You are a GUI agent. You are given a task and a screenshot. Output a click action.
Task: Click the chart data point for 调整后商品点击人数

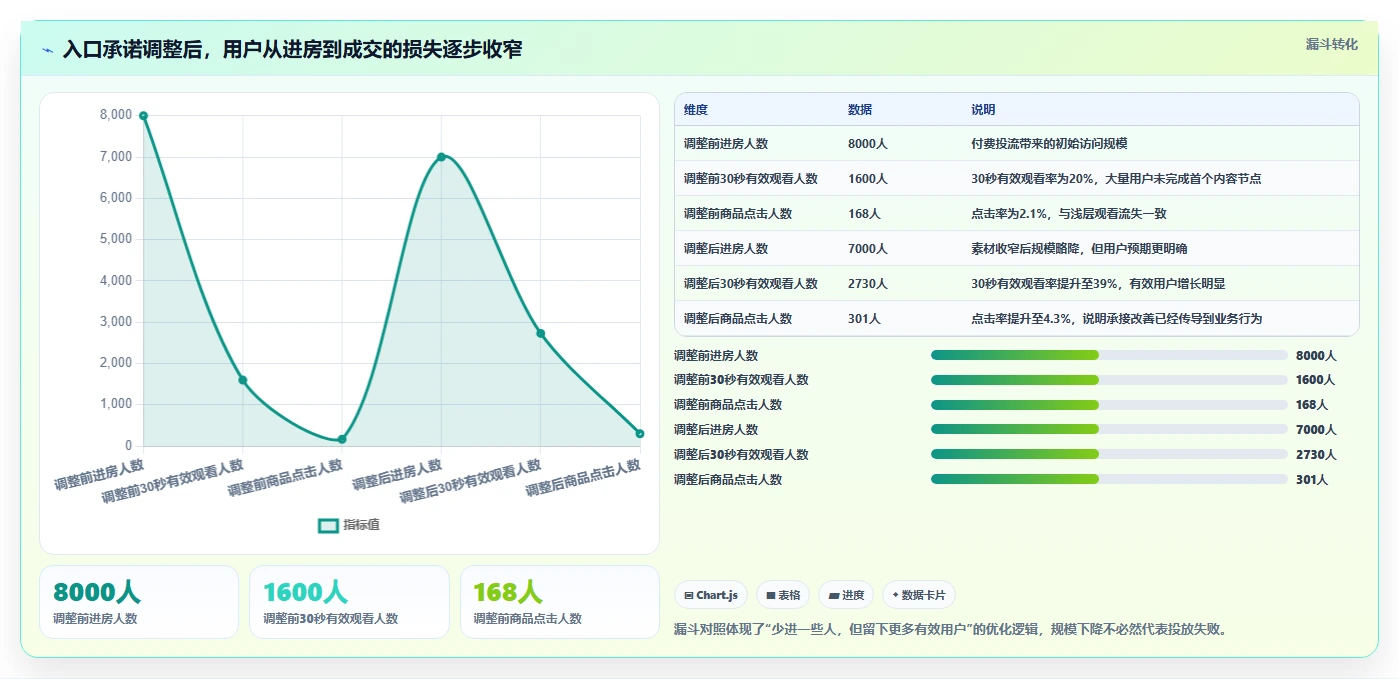640,433
